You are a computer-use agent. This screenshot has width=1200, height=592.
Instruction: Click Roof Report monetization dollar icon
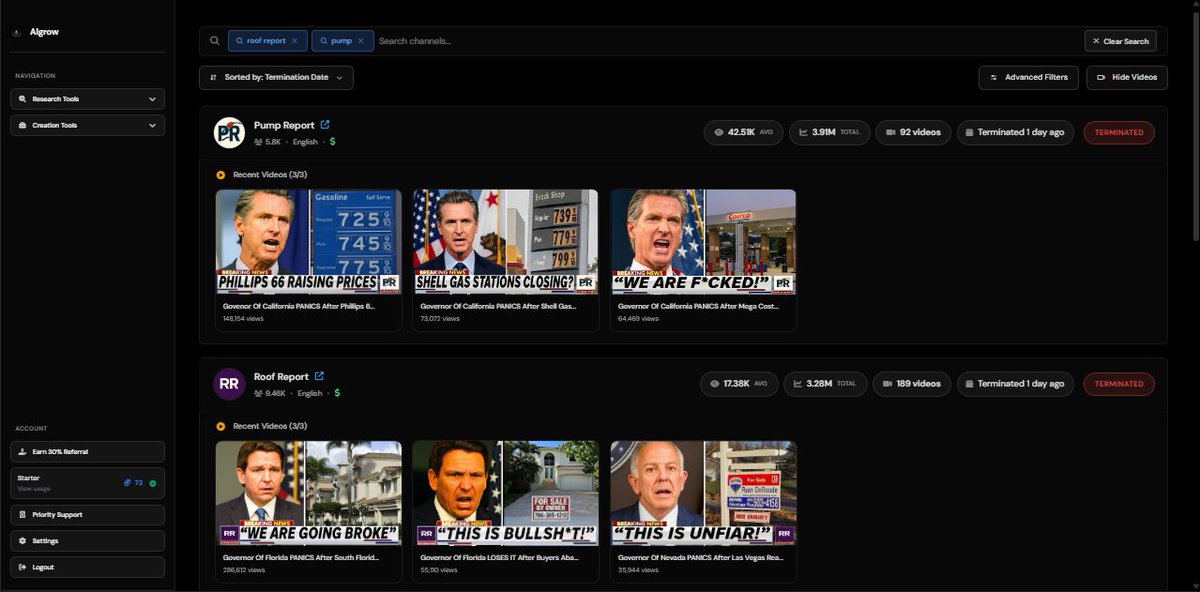click(337, 393)
